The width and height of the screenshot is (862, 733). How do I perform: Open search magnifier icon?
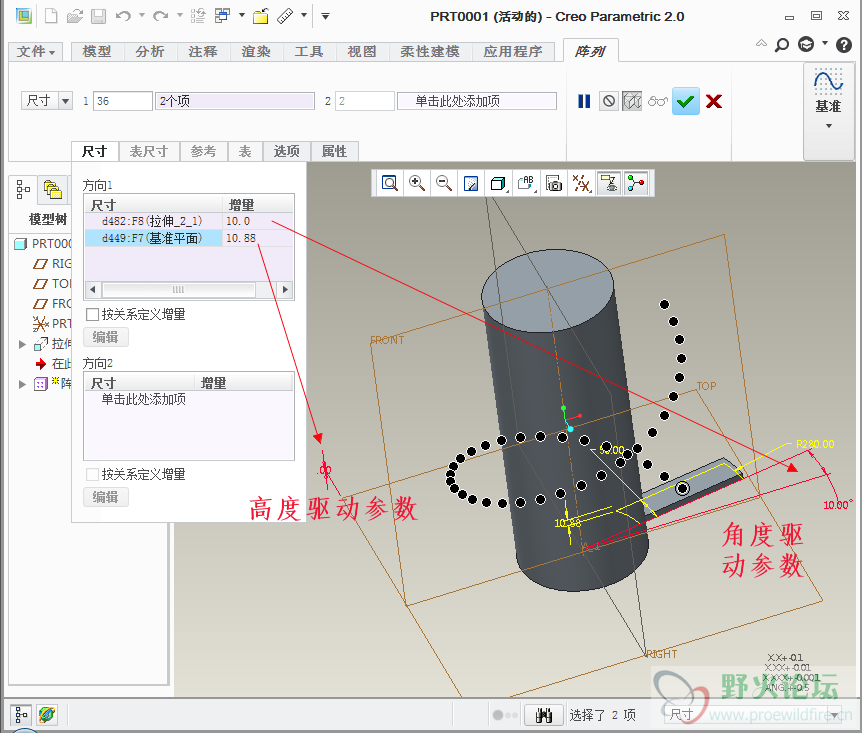click(781, 45)
